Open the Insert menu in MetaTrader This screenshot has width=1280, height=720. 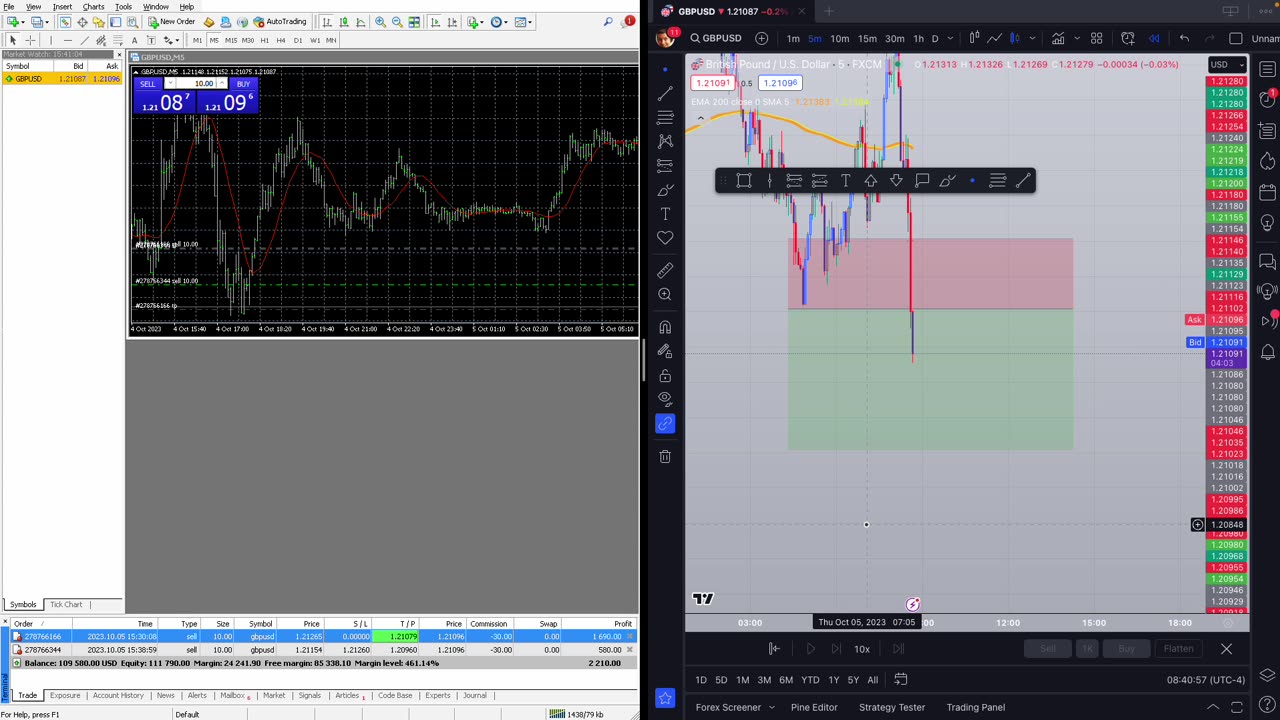click(62, 6)
